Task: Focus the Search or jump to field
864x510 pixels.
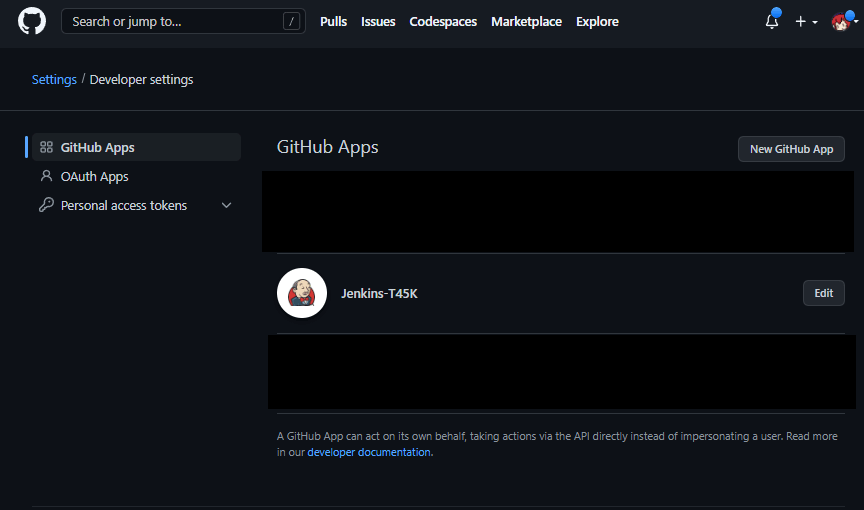Action: pos(183,21)
